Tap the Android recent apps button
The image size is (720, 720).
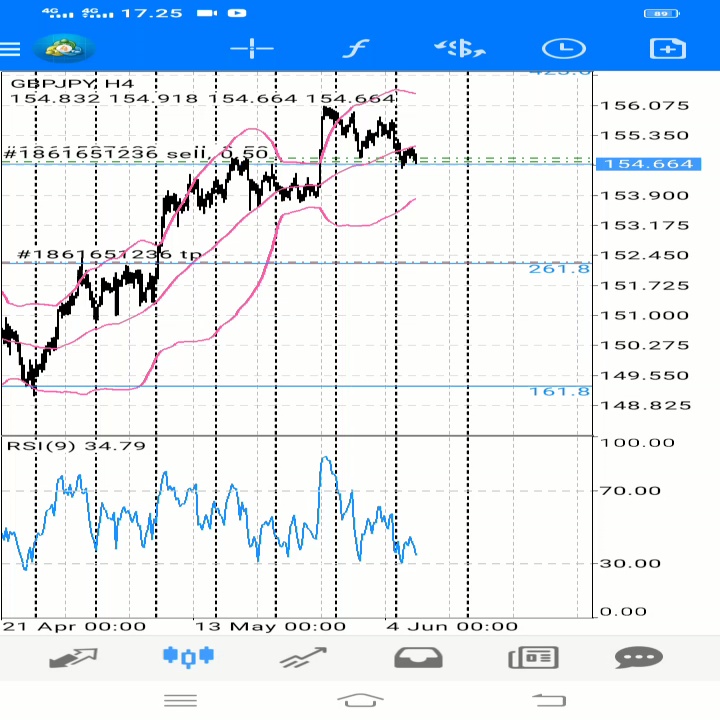tap(180, 700)
